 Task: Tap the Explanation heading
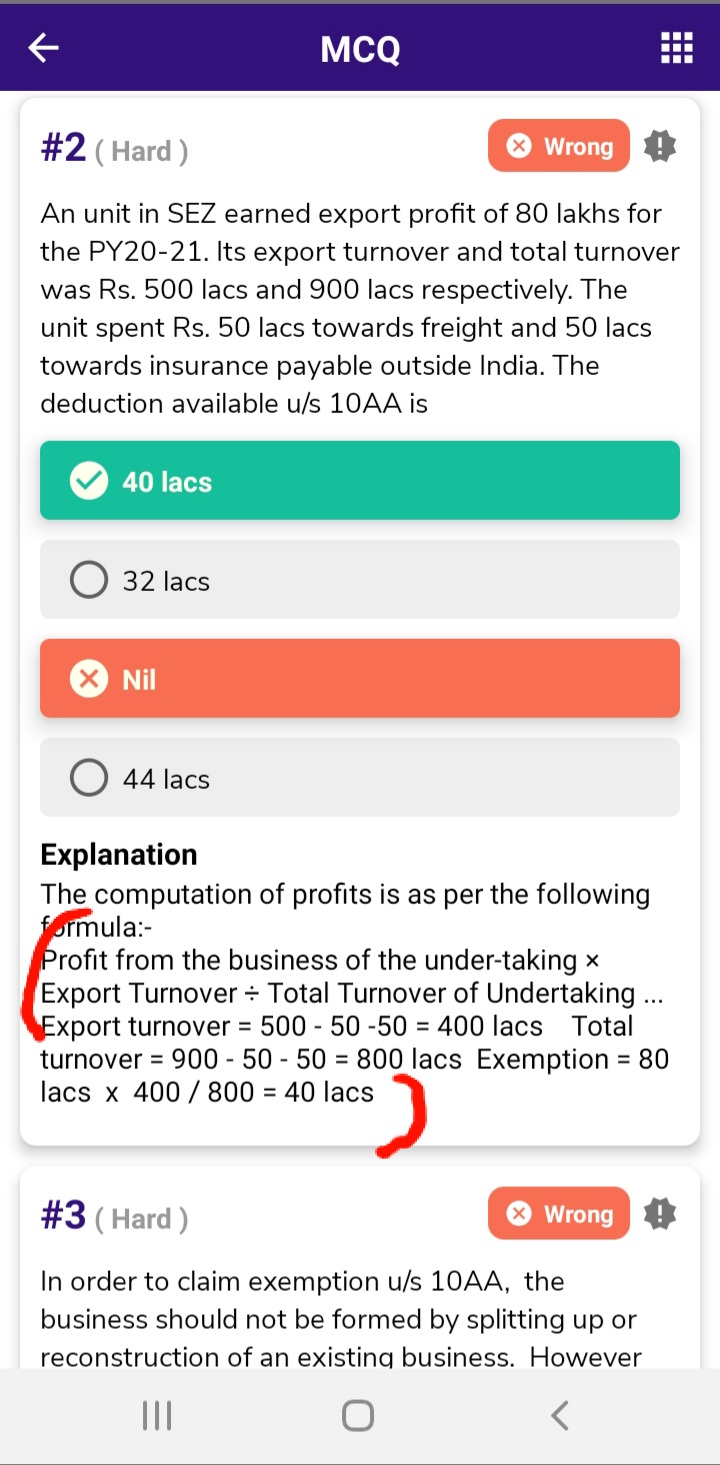pyautogui.click(x=119, y=855)
